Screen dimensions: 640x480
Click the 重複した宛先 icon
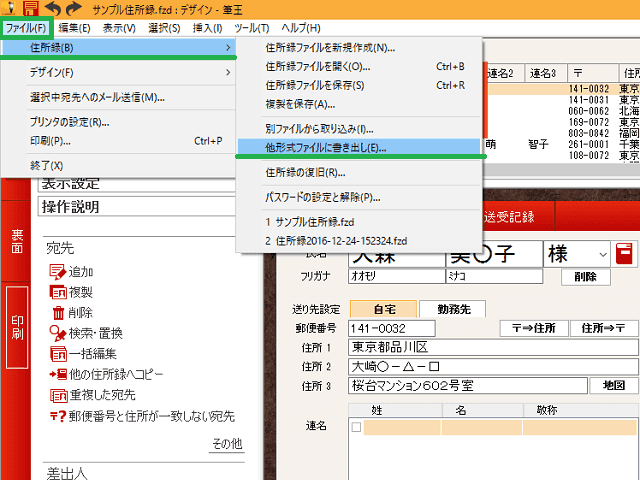click(58, 395)
